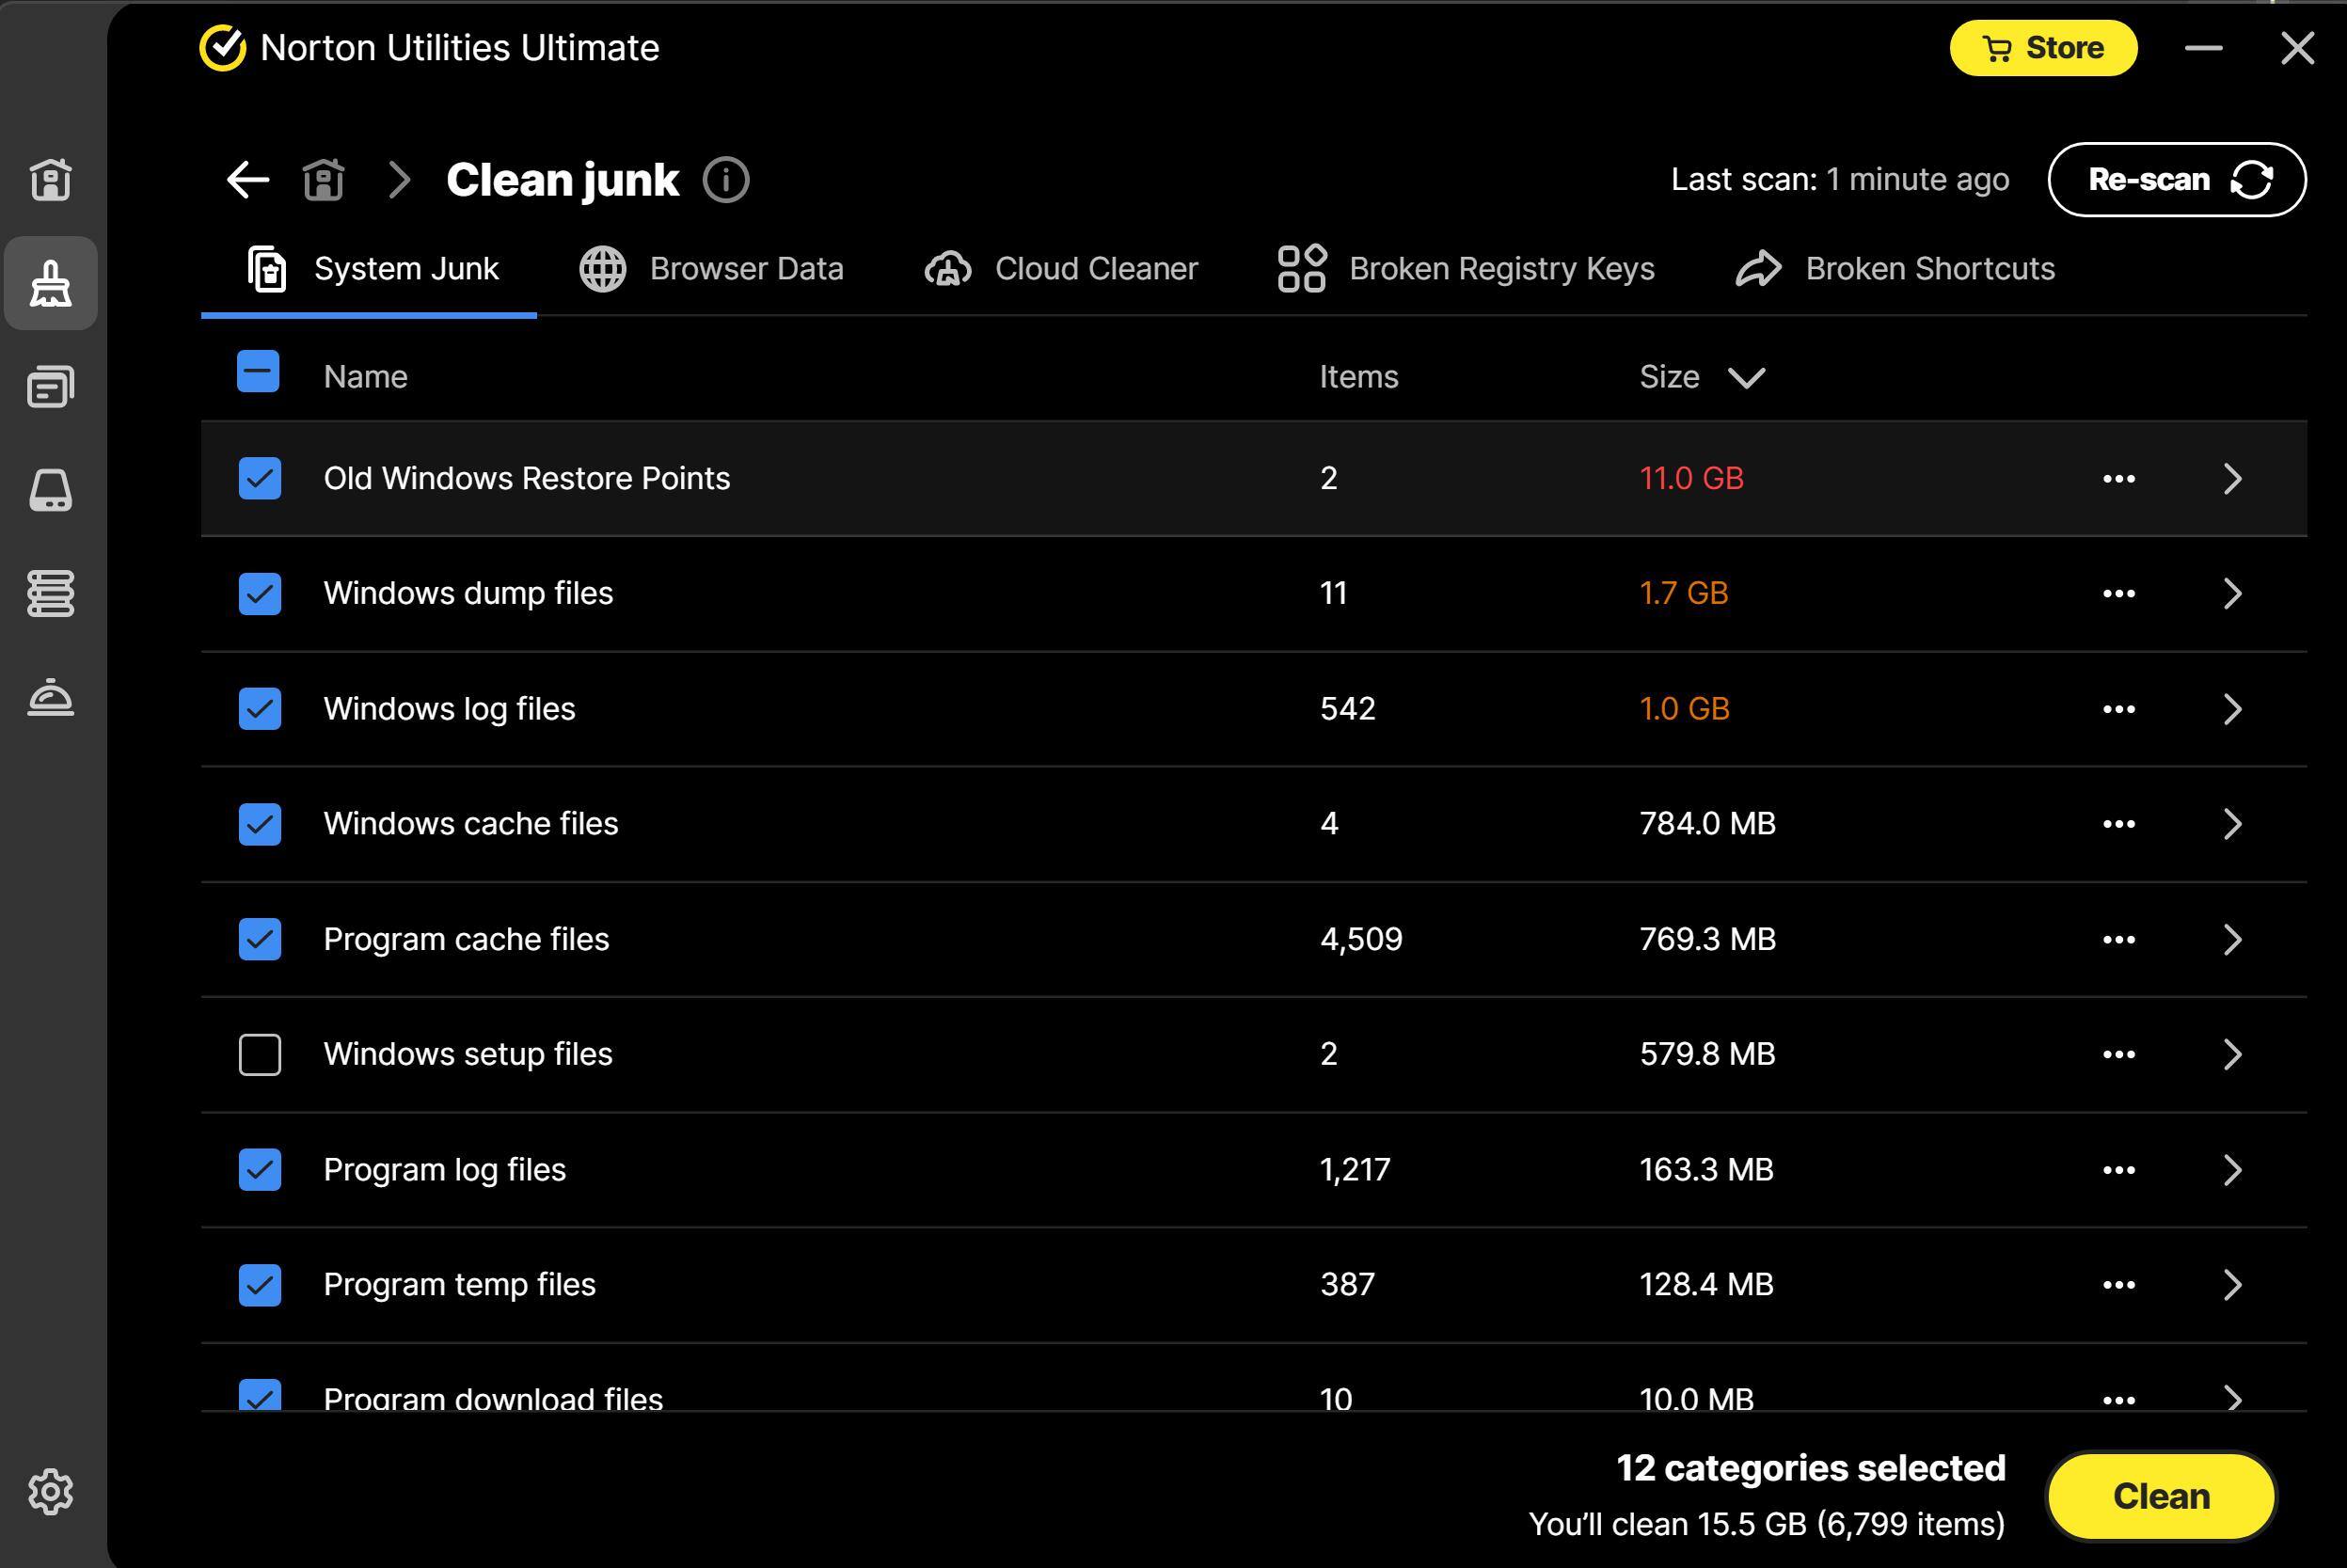Open the stacked layers sidebar icon
The width and height of the screenshot is (2347, 1568).
click(x=50, y=593)
